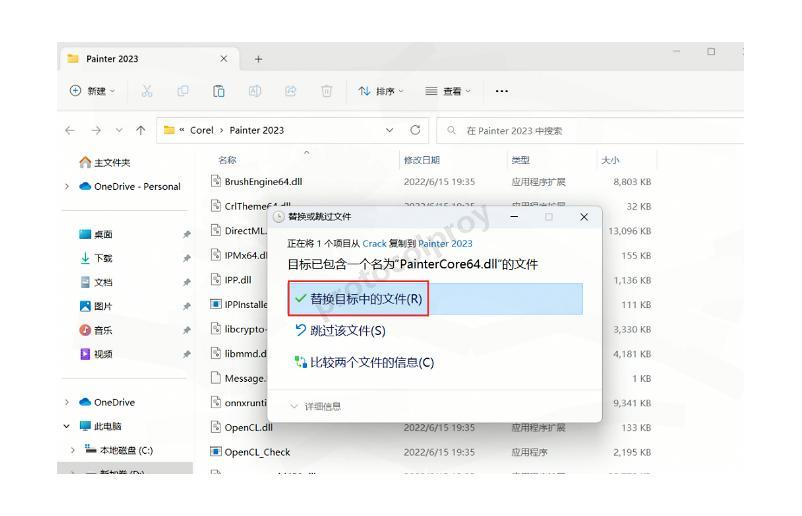Select the Painter 2023 tab
The width and height of the screenshot is (802, 516).
coord(149,59)
